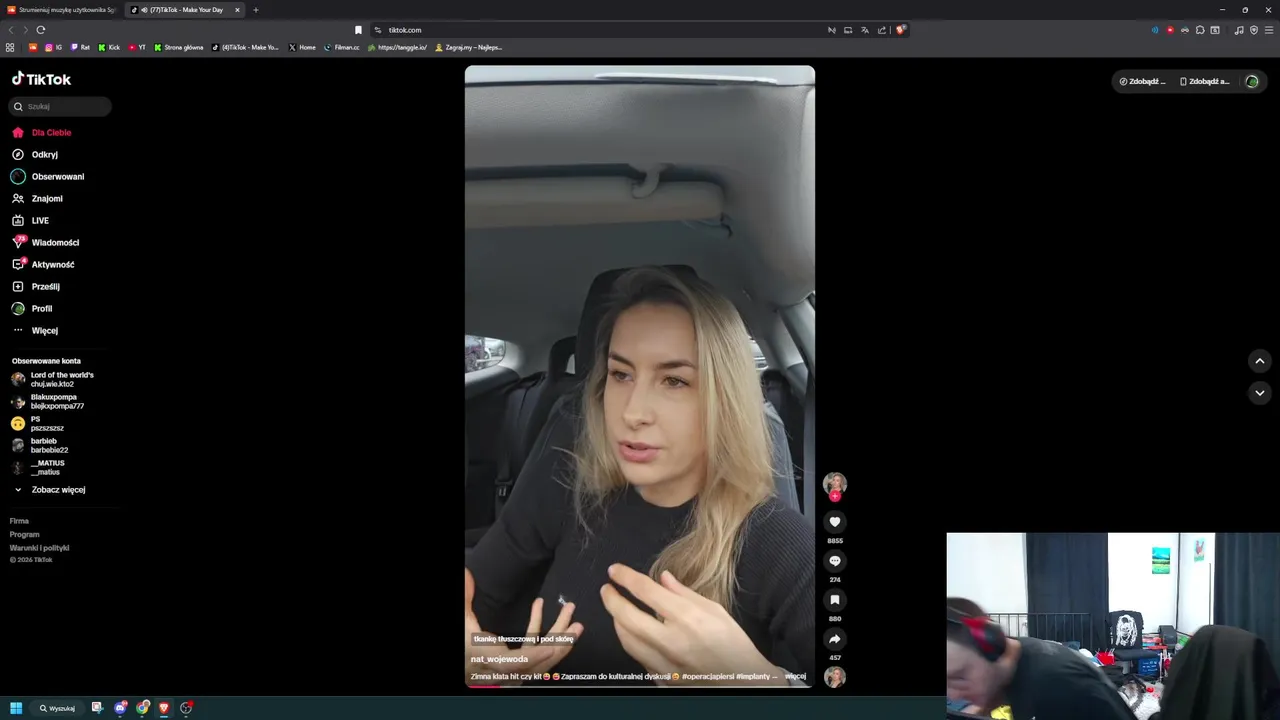Open the media control music note icon

[1239, 30]
